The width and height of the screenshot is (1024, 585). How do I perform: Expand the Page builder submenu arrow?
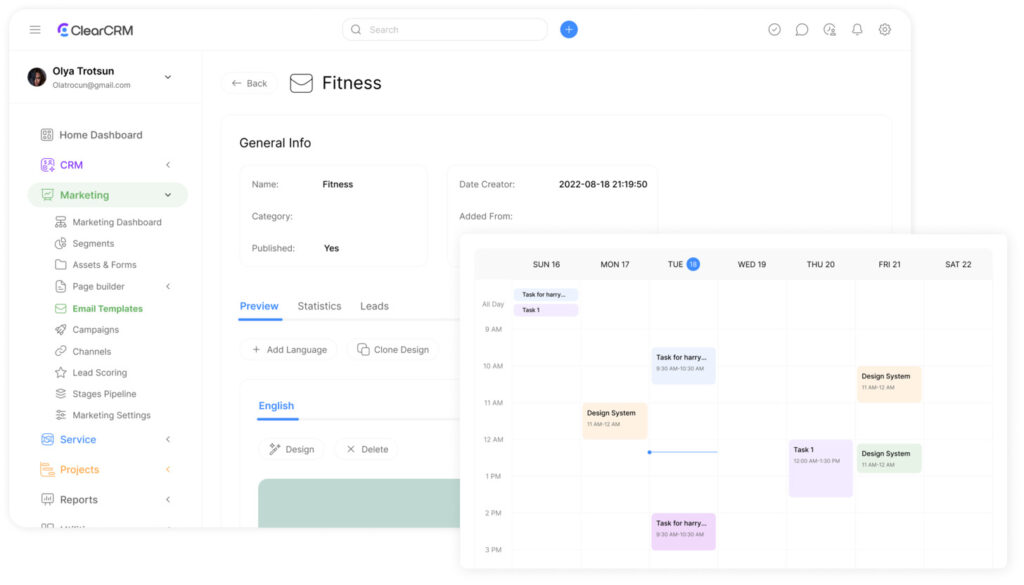tap(168, 287)
